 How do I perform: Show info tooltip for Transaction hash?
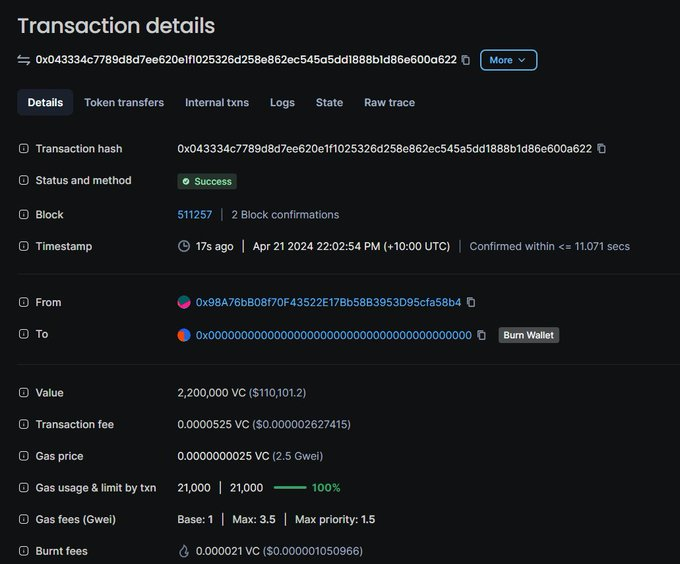coord(24,149)
